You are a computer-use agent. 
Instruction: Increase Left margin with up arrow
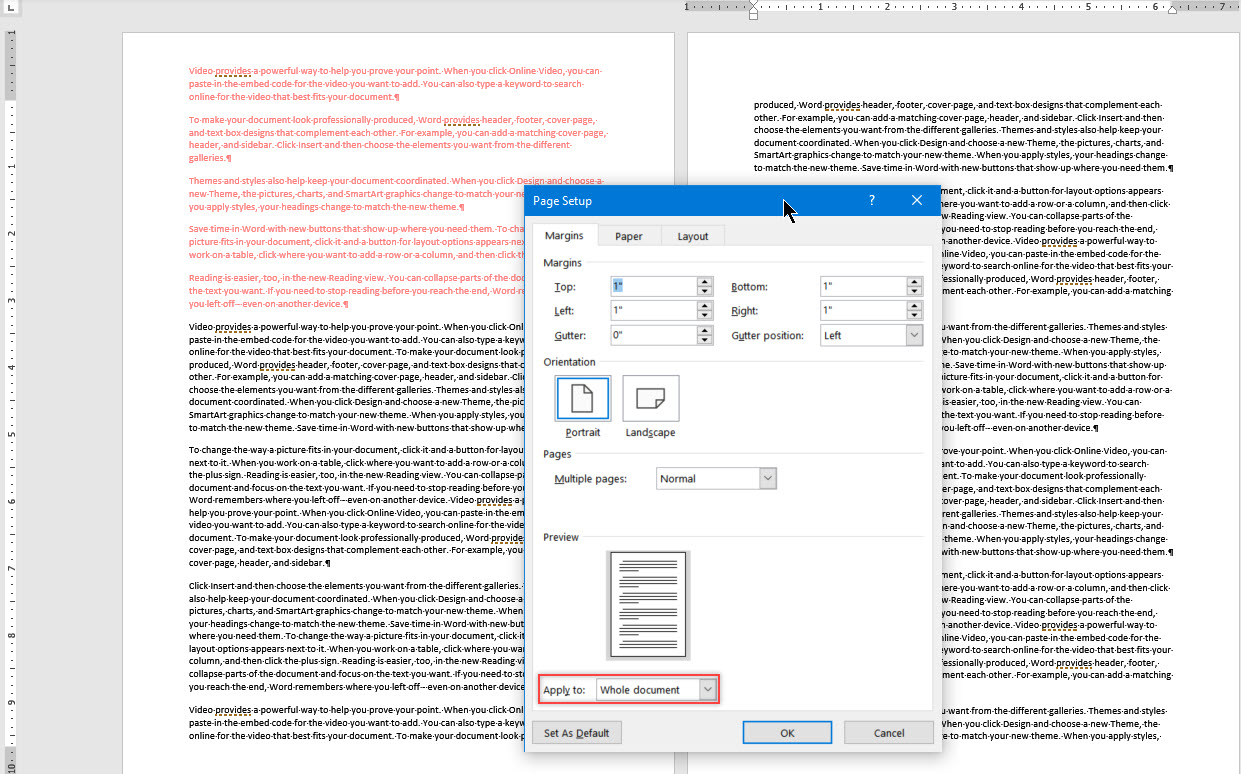(x=705, y=306)
